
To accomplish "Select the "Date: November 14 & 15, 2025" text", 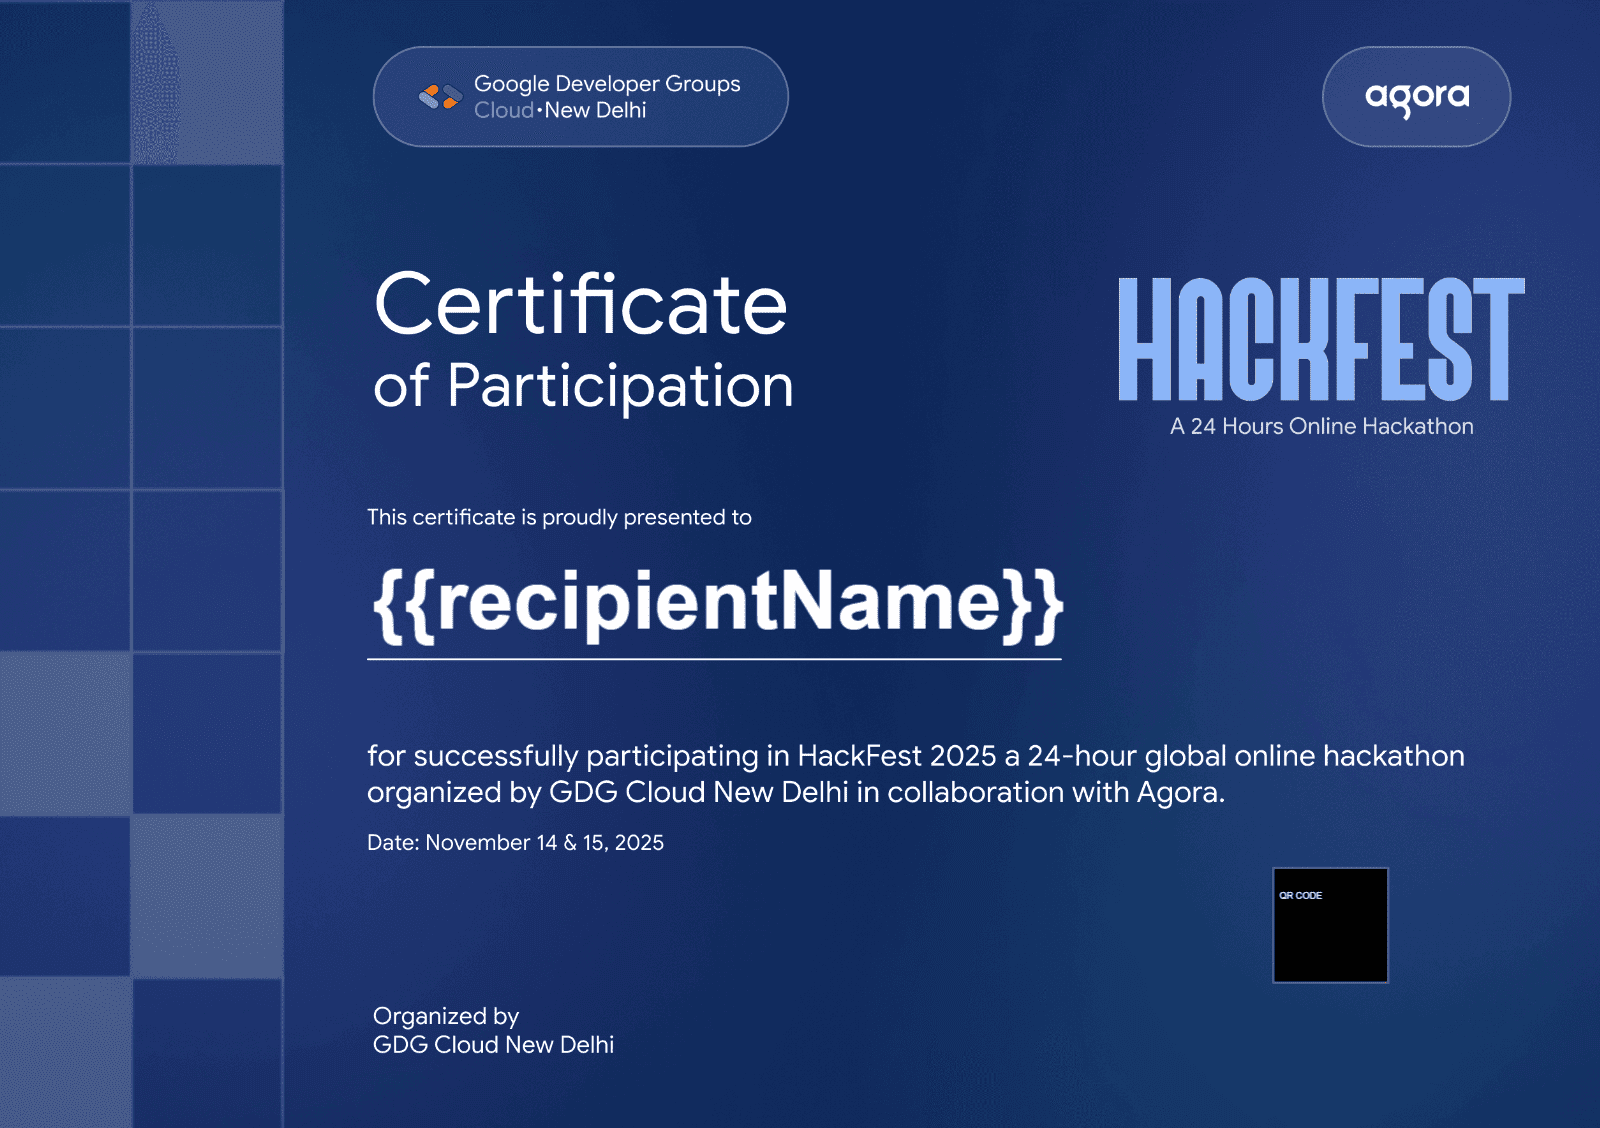I will coord(515,843).
